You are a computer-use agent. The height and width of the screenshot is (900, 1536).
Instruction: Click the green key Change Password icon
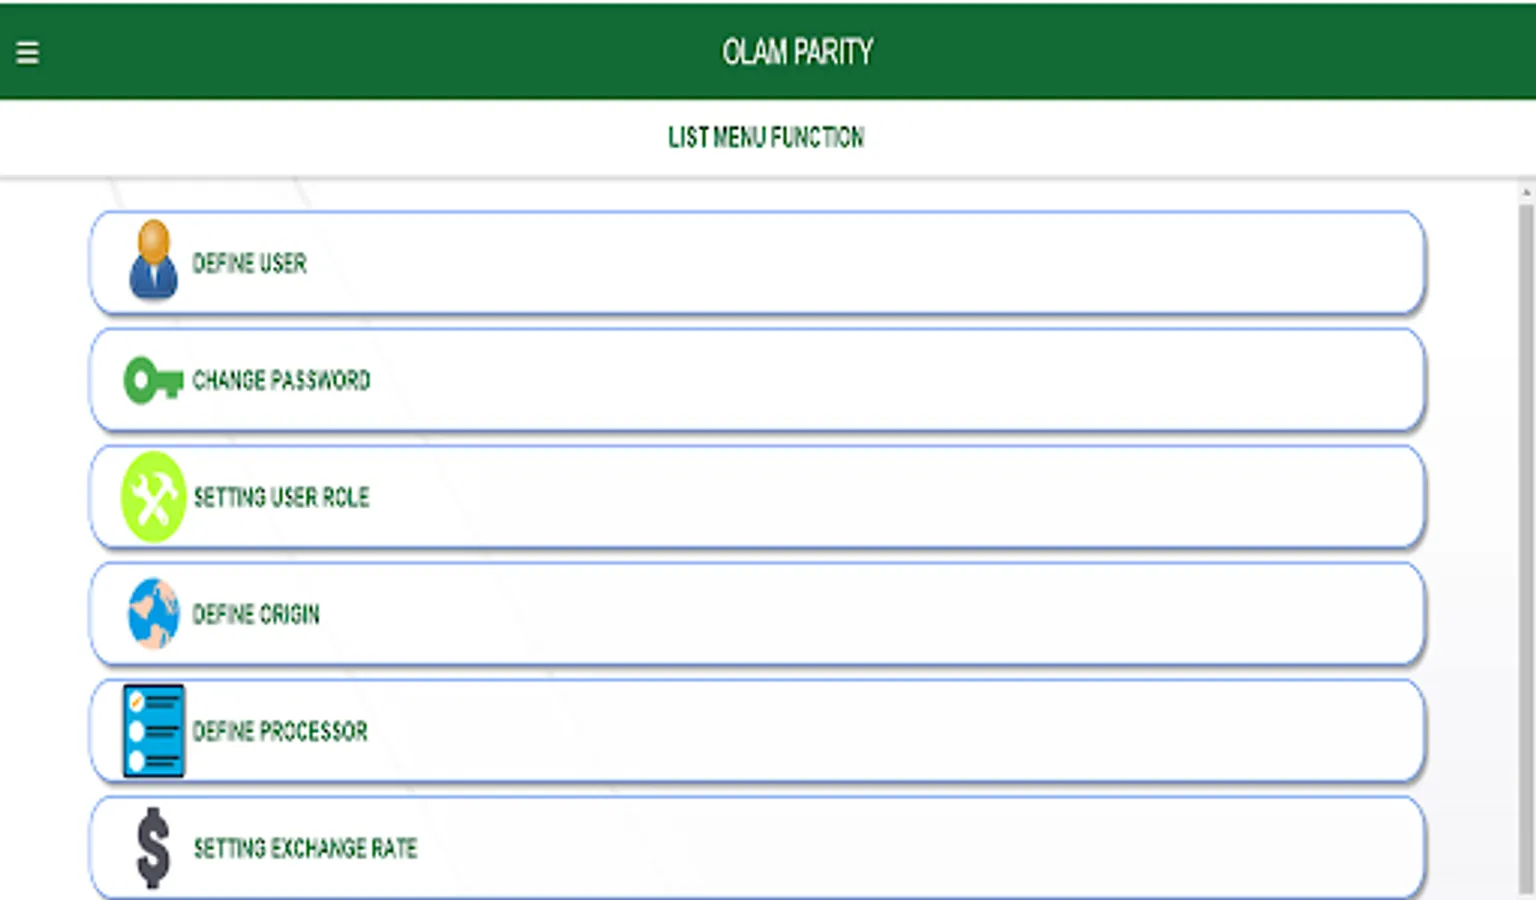click(152, 380)
